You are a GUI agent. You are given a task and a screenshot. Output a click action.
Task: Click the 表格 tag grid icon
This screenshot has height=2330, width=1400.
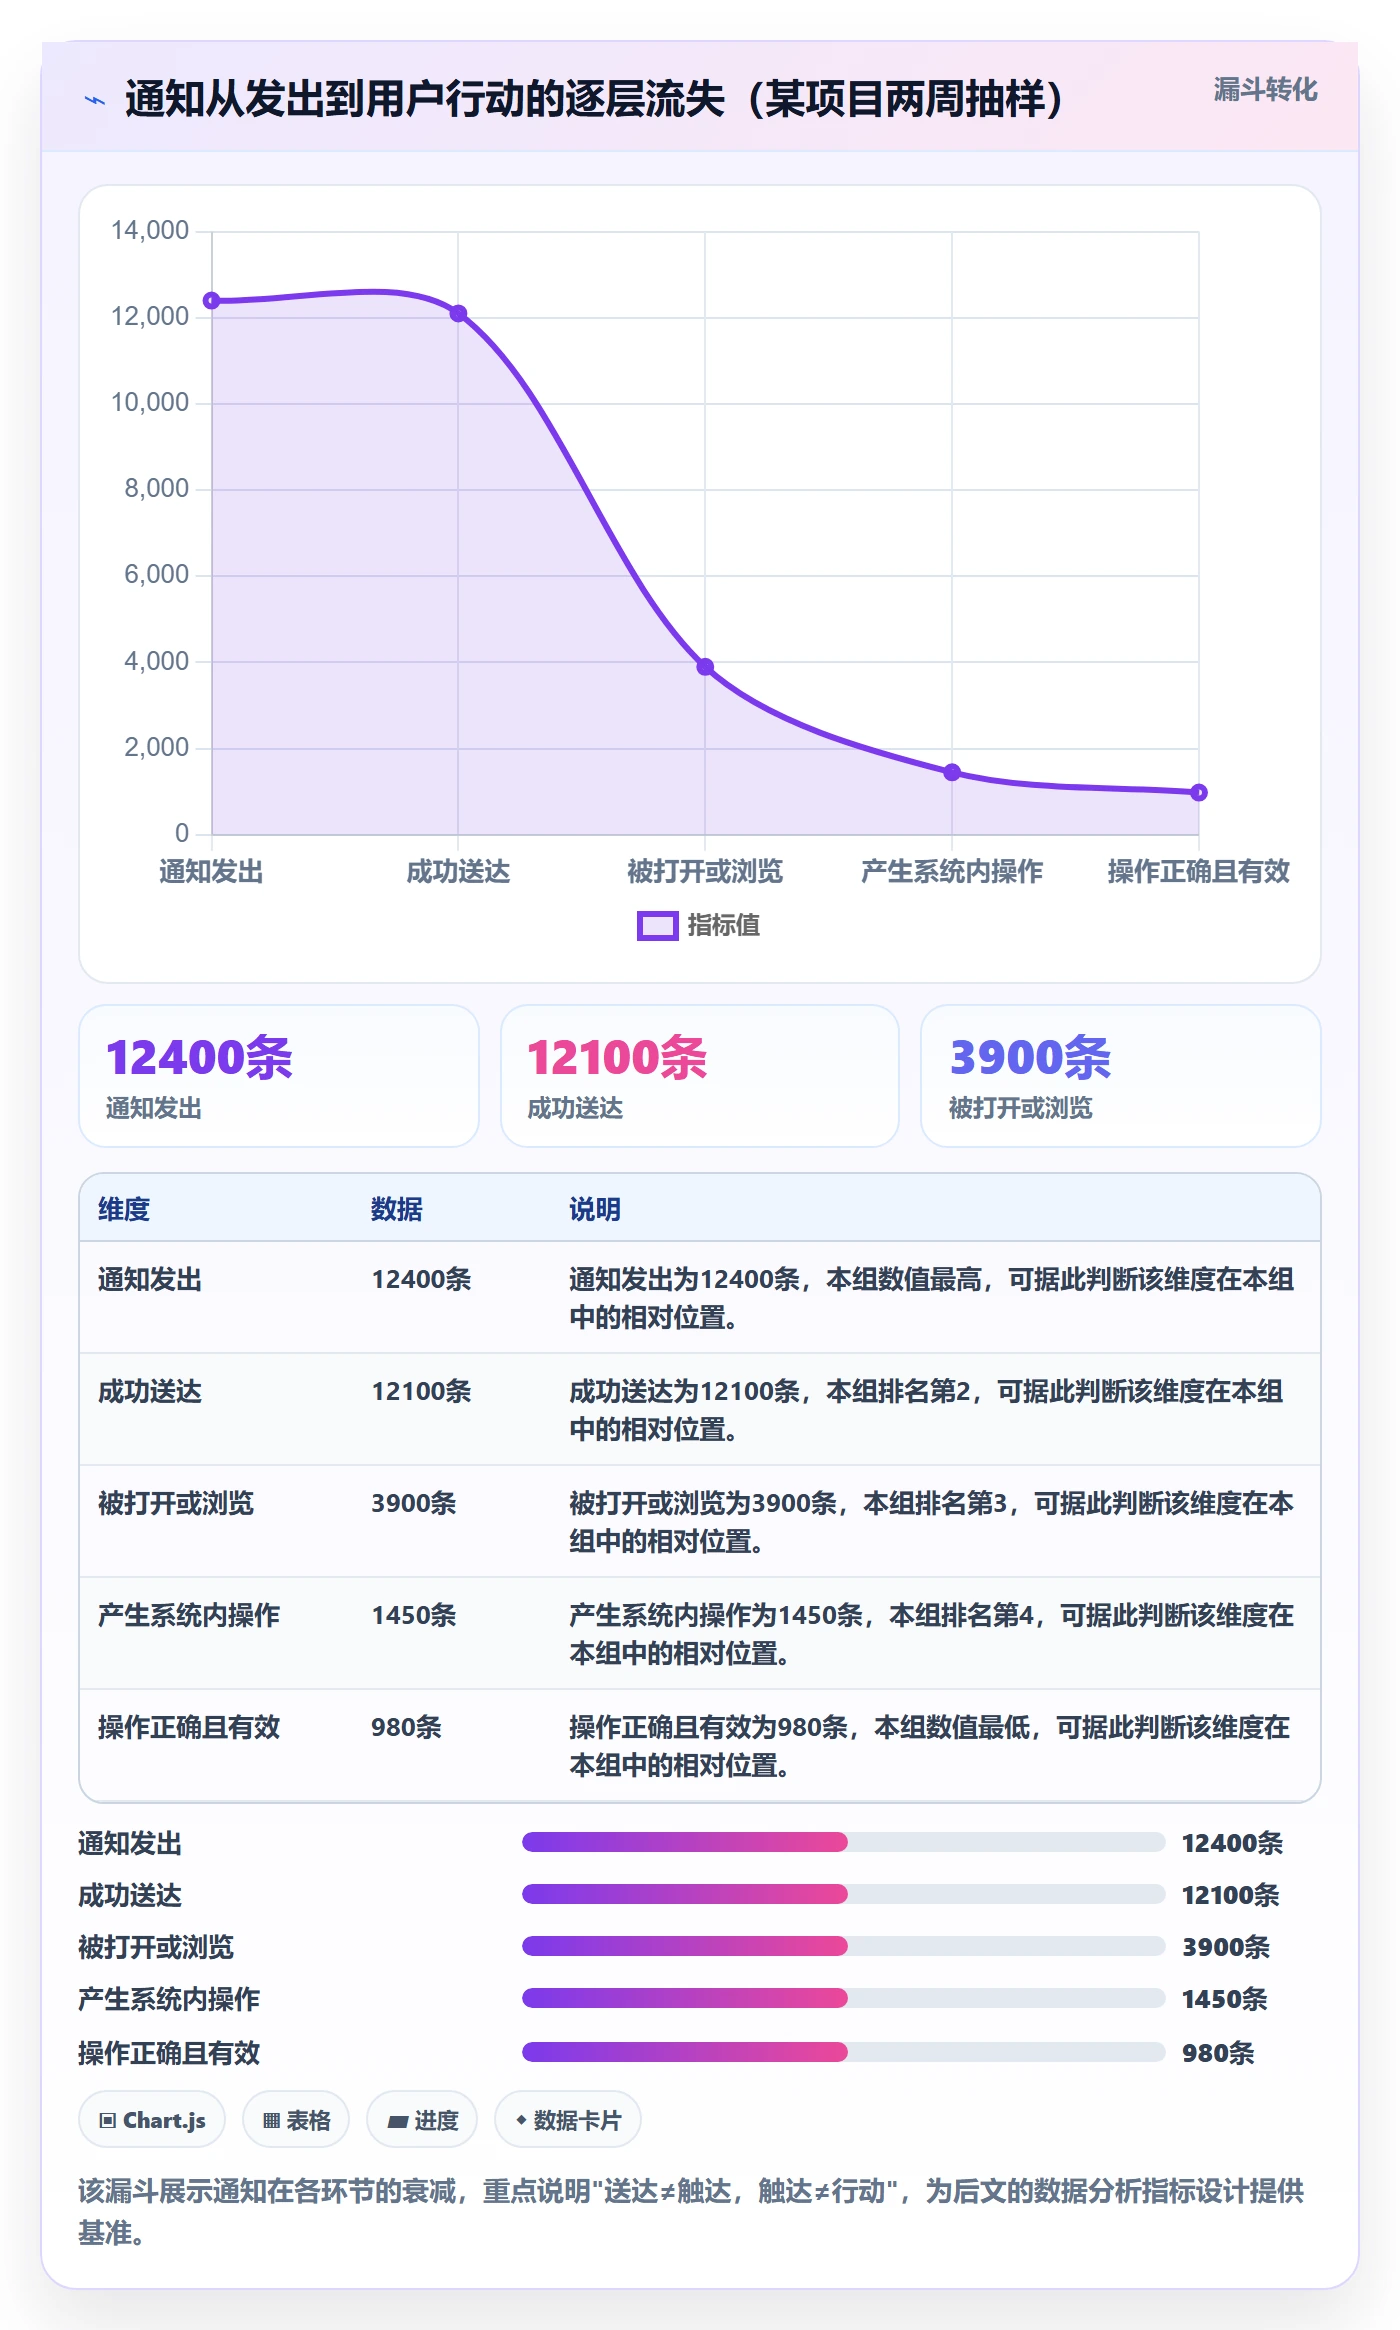pos(271,2120)
